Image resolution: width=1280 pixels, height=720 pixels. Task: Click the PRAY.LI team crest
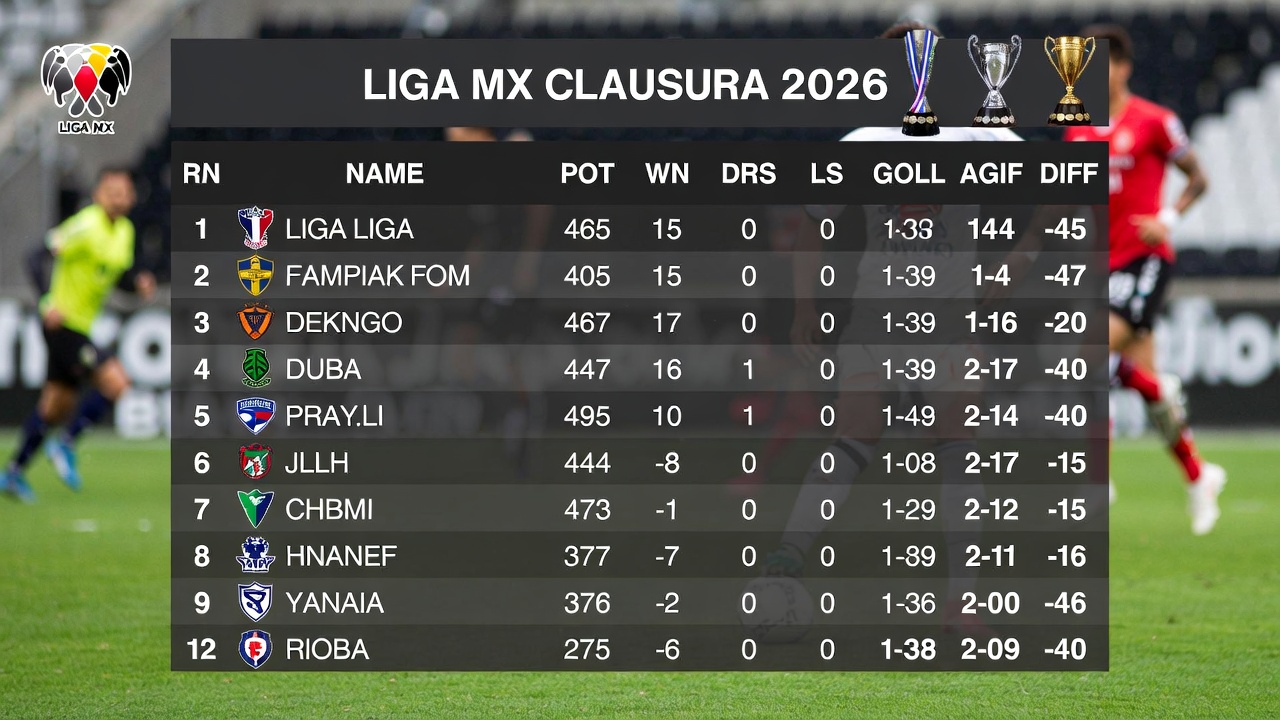tap(255, 415)
